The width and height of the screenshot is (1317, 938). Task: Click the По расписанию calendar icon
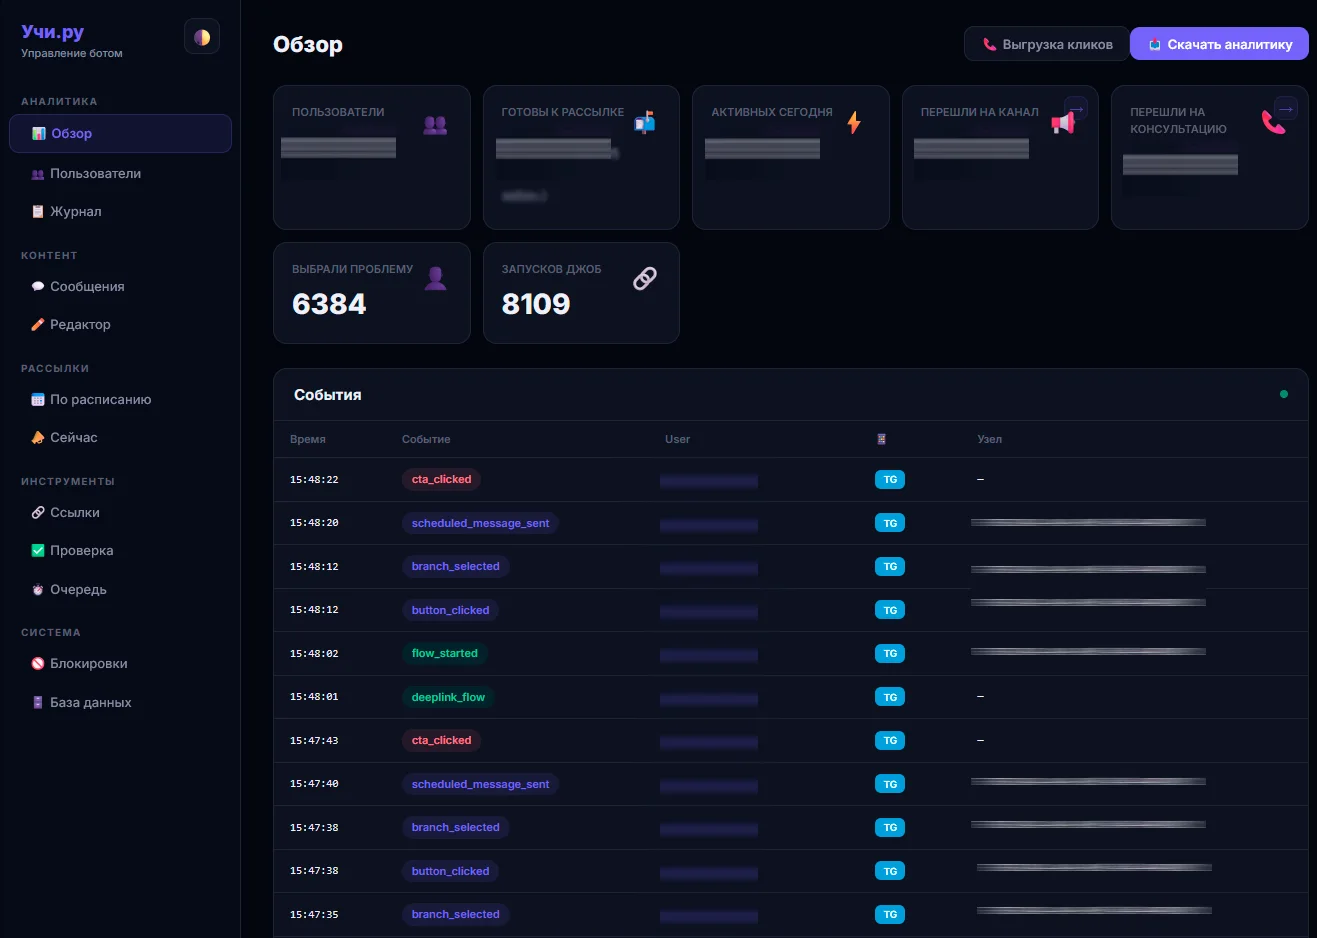pyautogui.click(x=38, y=399)
